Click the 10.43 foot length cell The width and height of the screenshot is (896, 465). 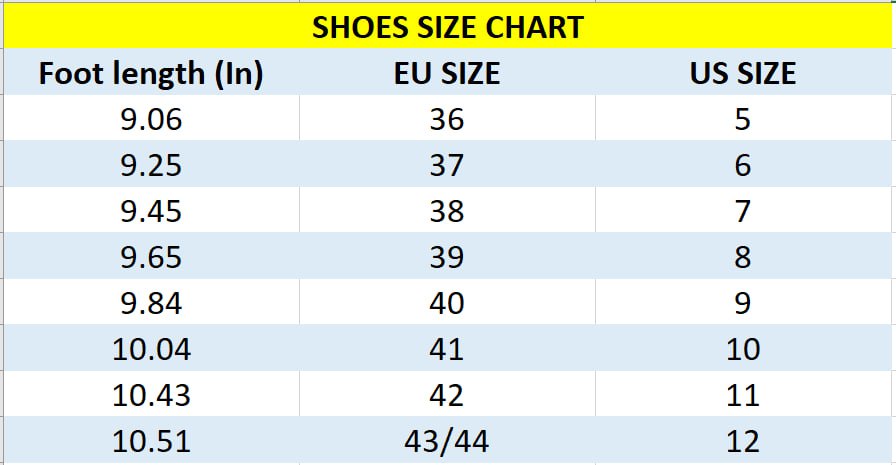[x=151, y=395]
